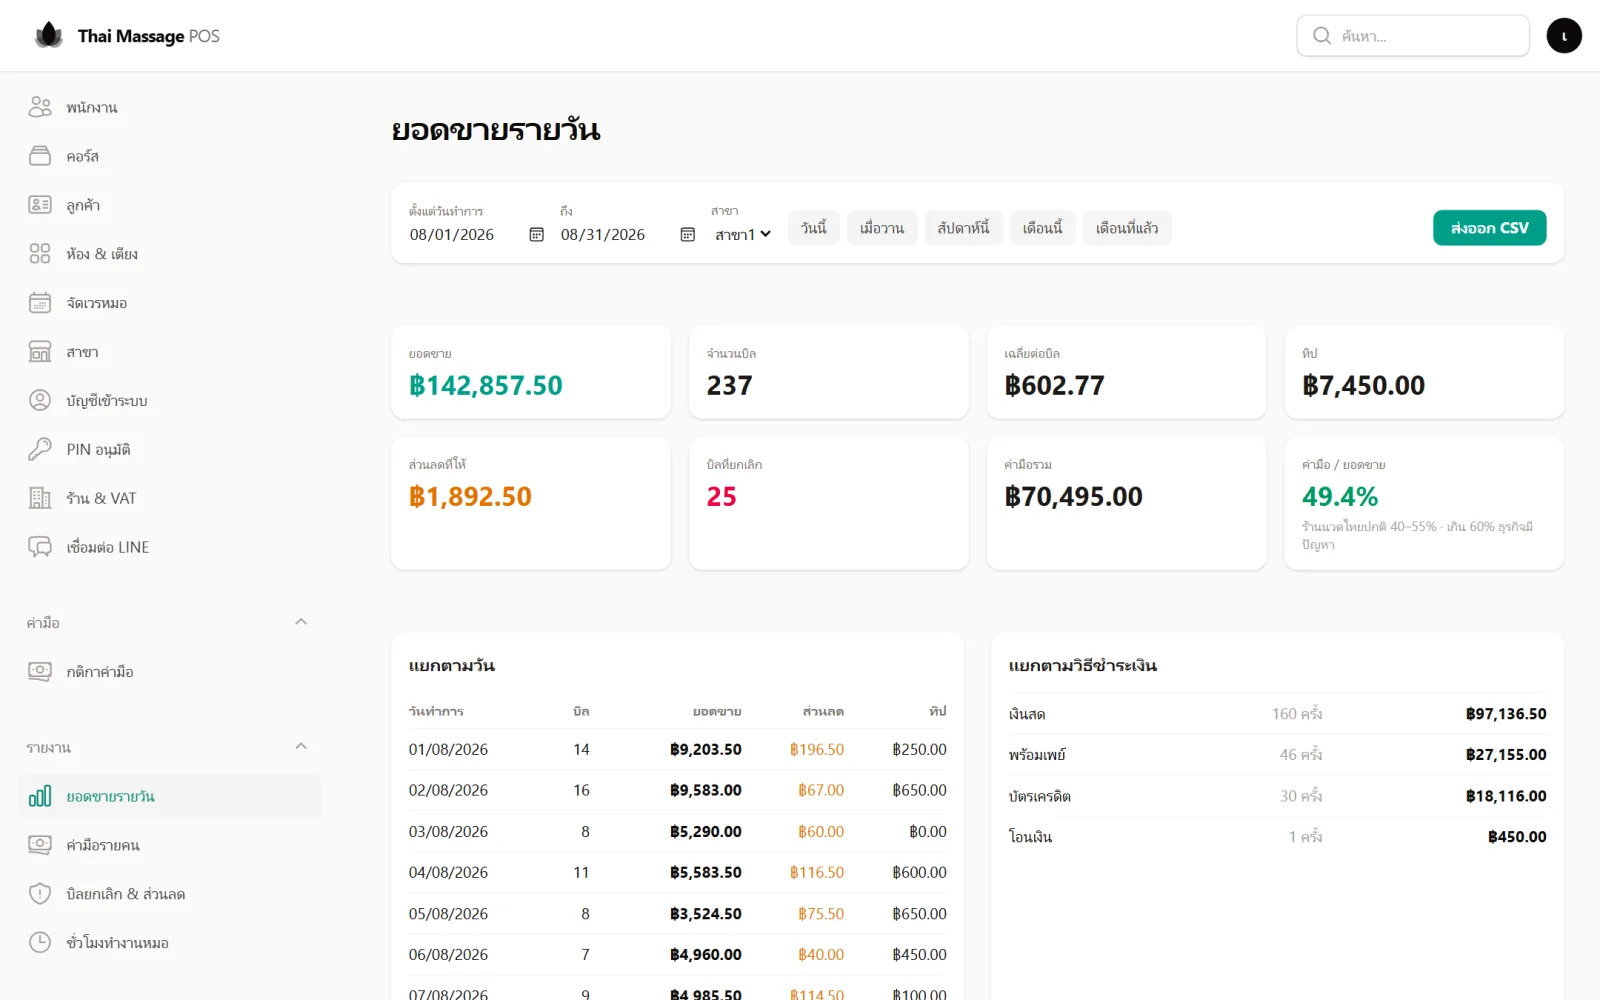Screen dimensions: 1600x1000
Task: Click the บัตรเครดิต payment row label
Action: coord(1040,797)
